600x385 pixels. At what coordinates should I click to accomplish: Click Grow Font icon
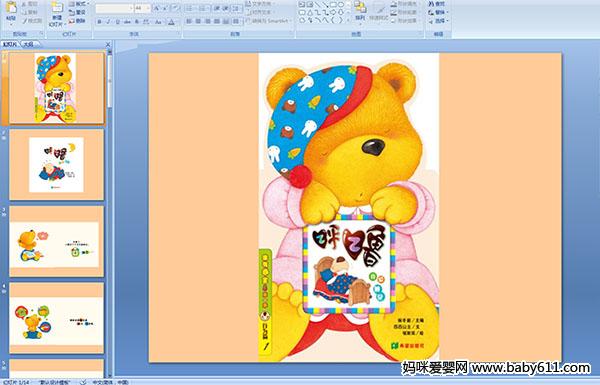point(156,8)
